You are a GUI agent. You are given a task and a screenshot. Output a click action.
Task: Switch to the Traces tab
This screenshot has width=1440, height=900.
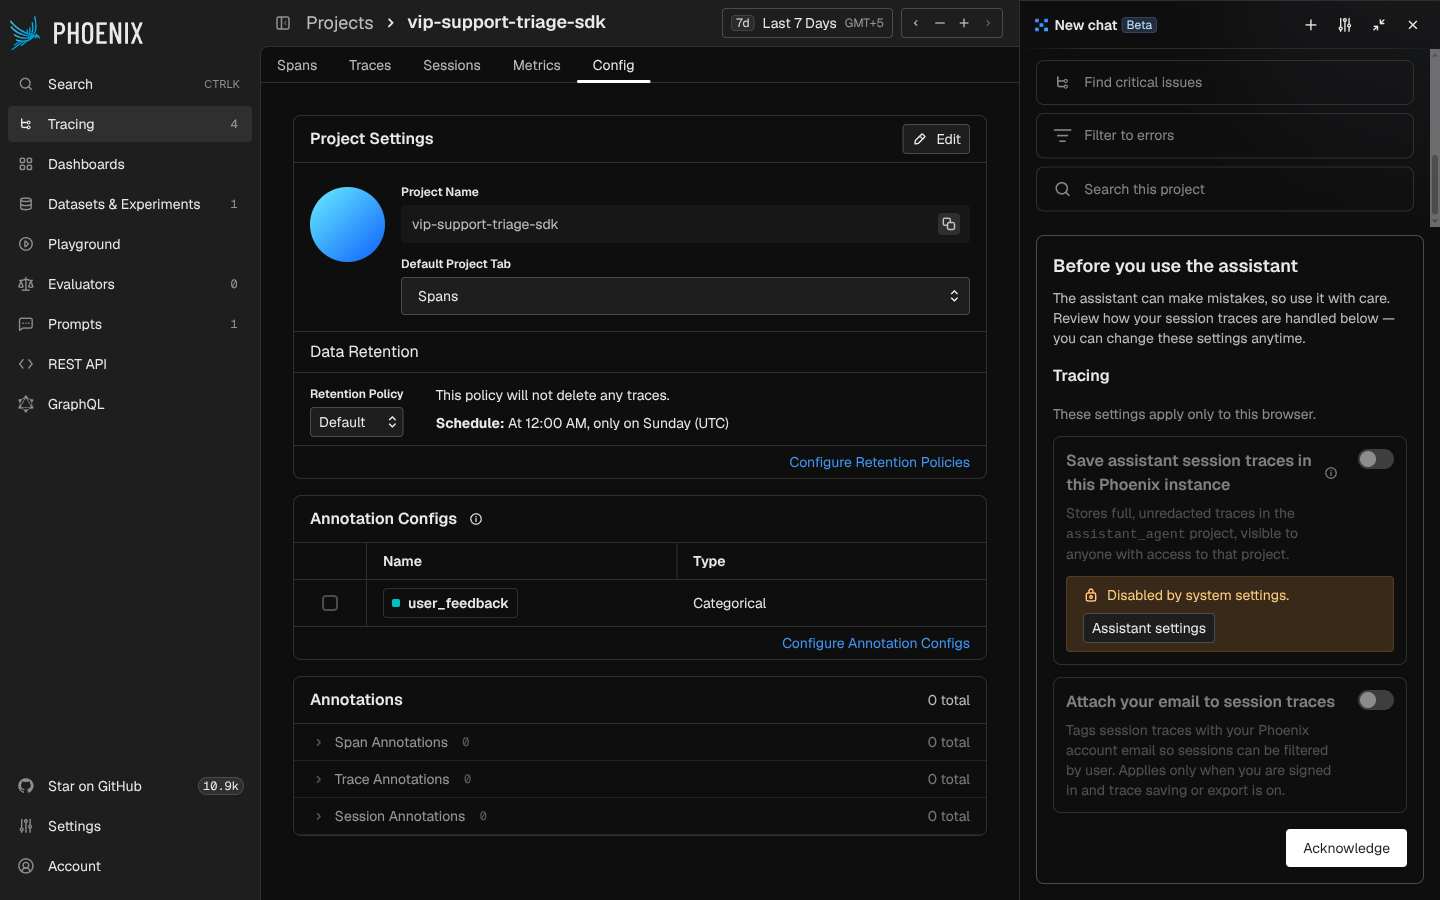coord(370,65)
